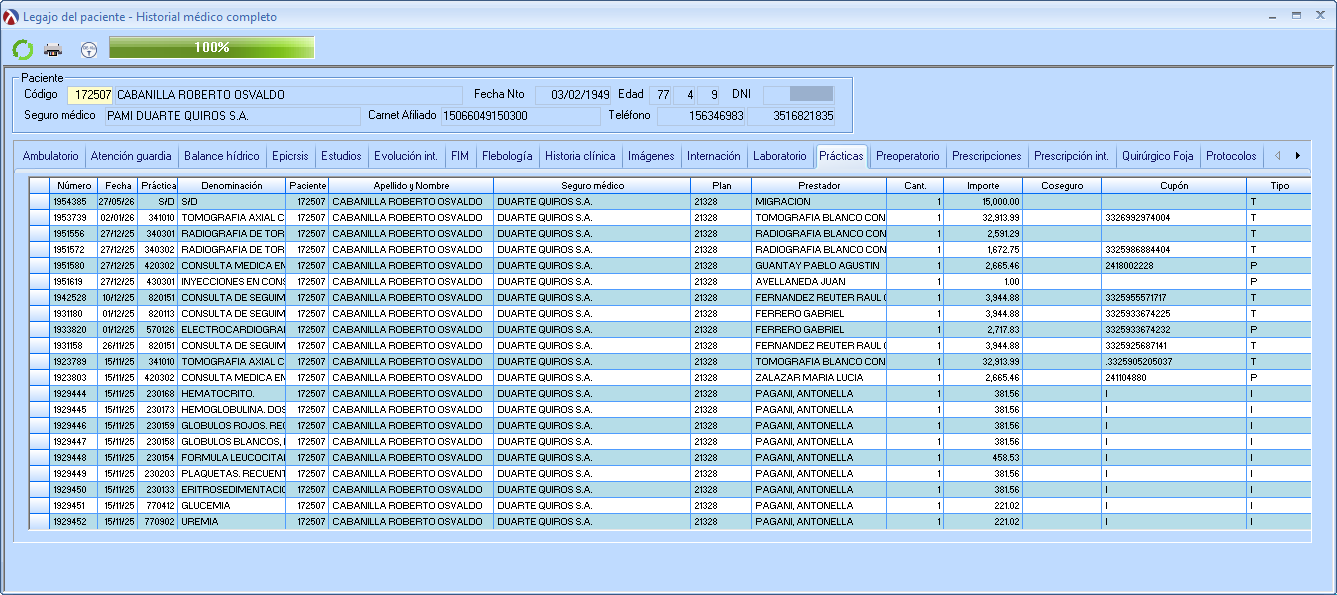This screenshot has width=1337, height=595.
Task: Click the HEMATOCRITO. cell
Action: 232,394
